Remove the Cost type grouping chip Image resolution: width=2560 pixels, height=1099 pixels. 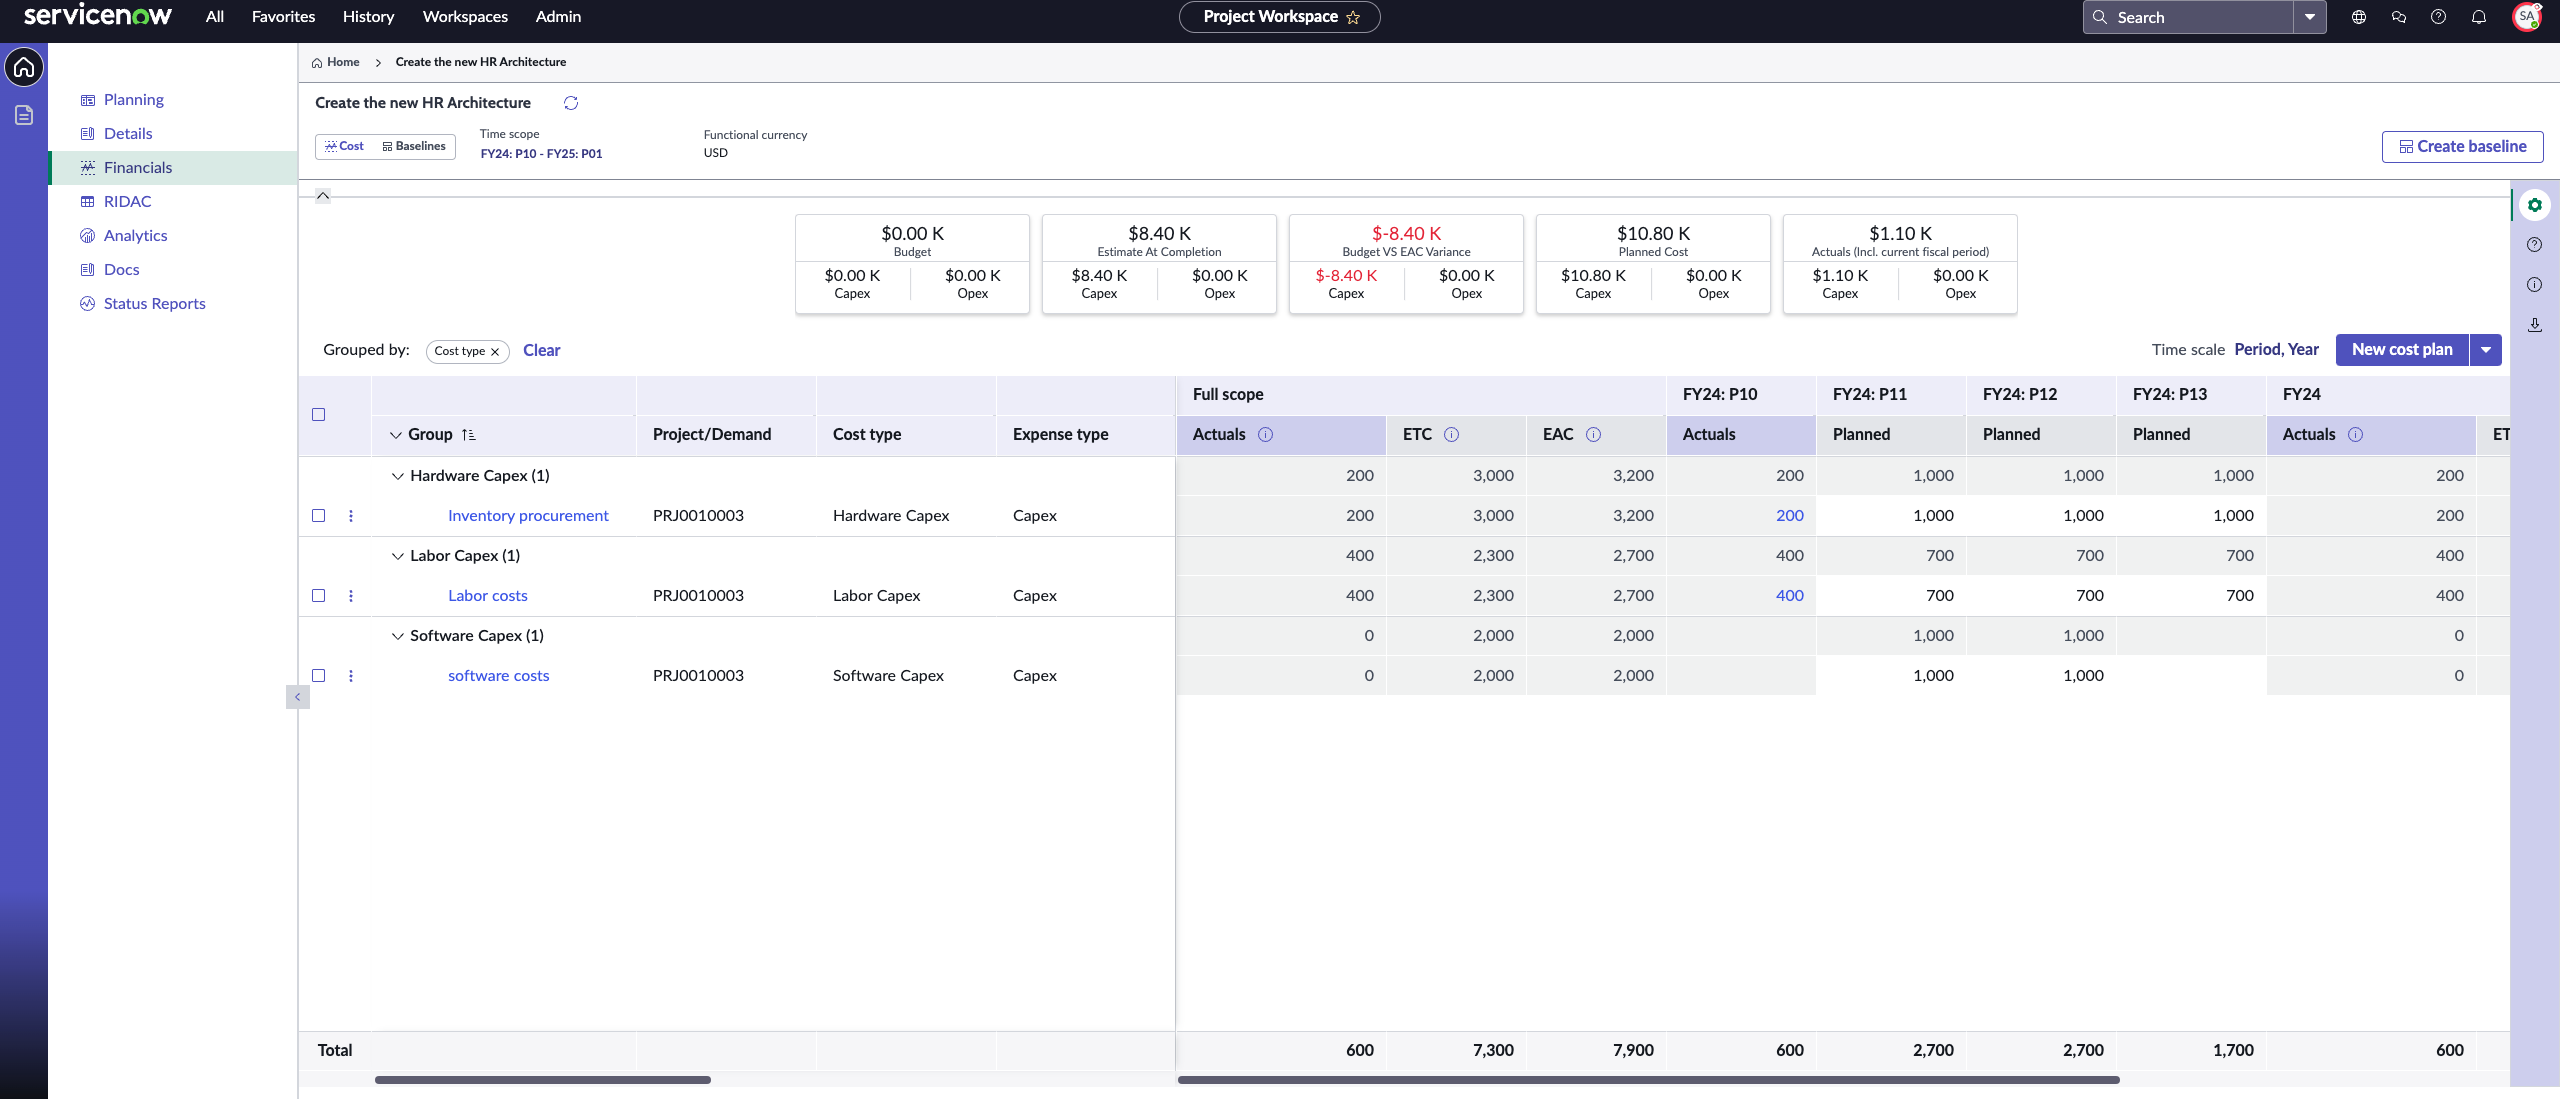click(x=495, y=352)
